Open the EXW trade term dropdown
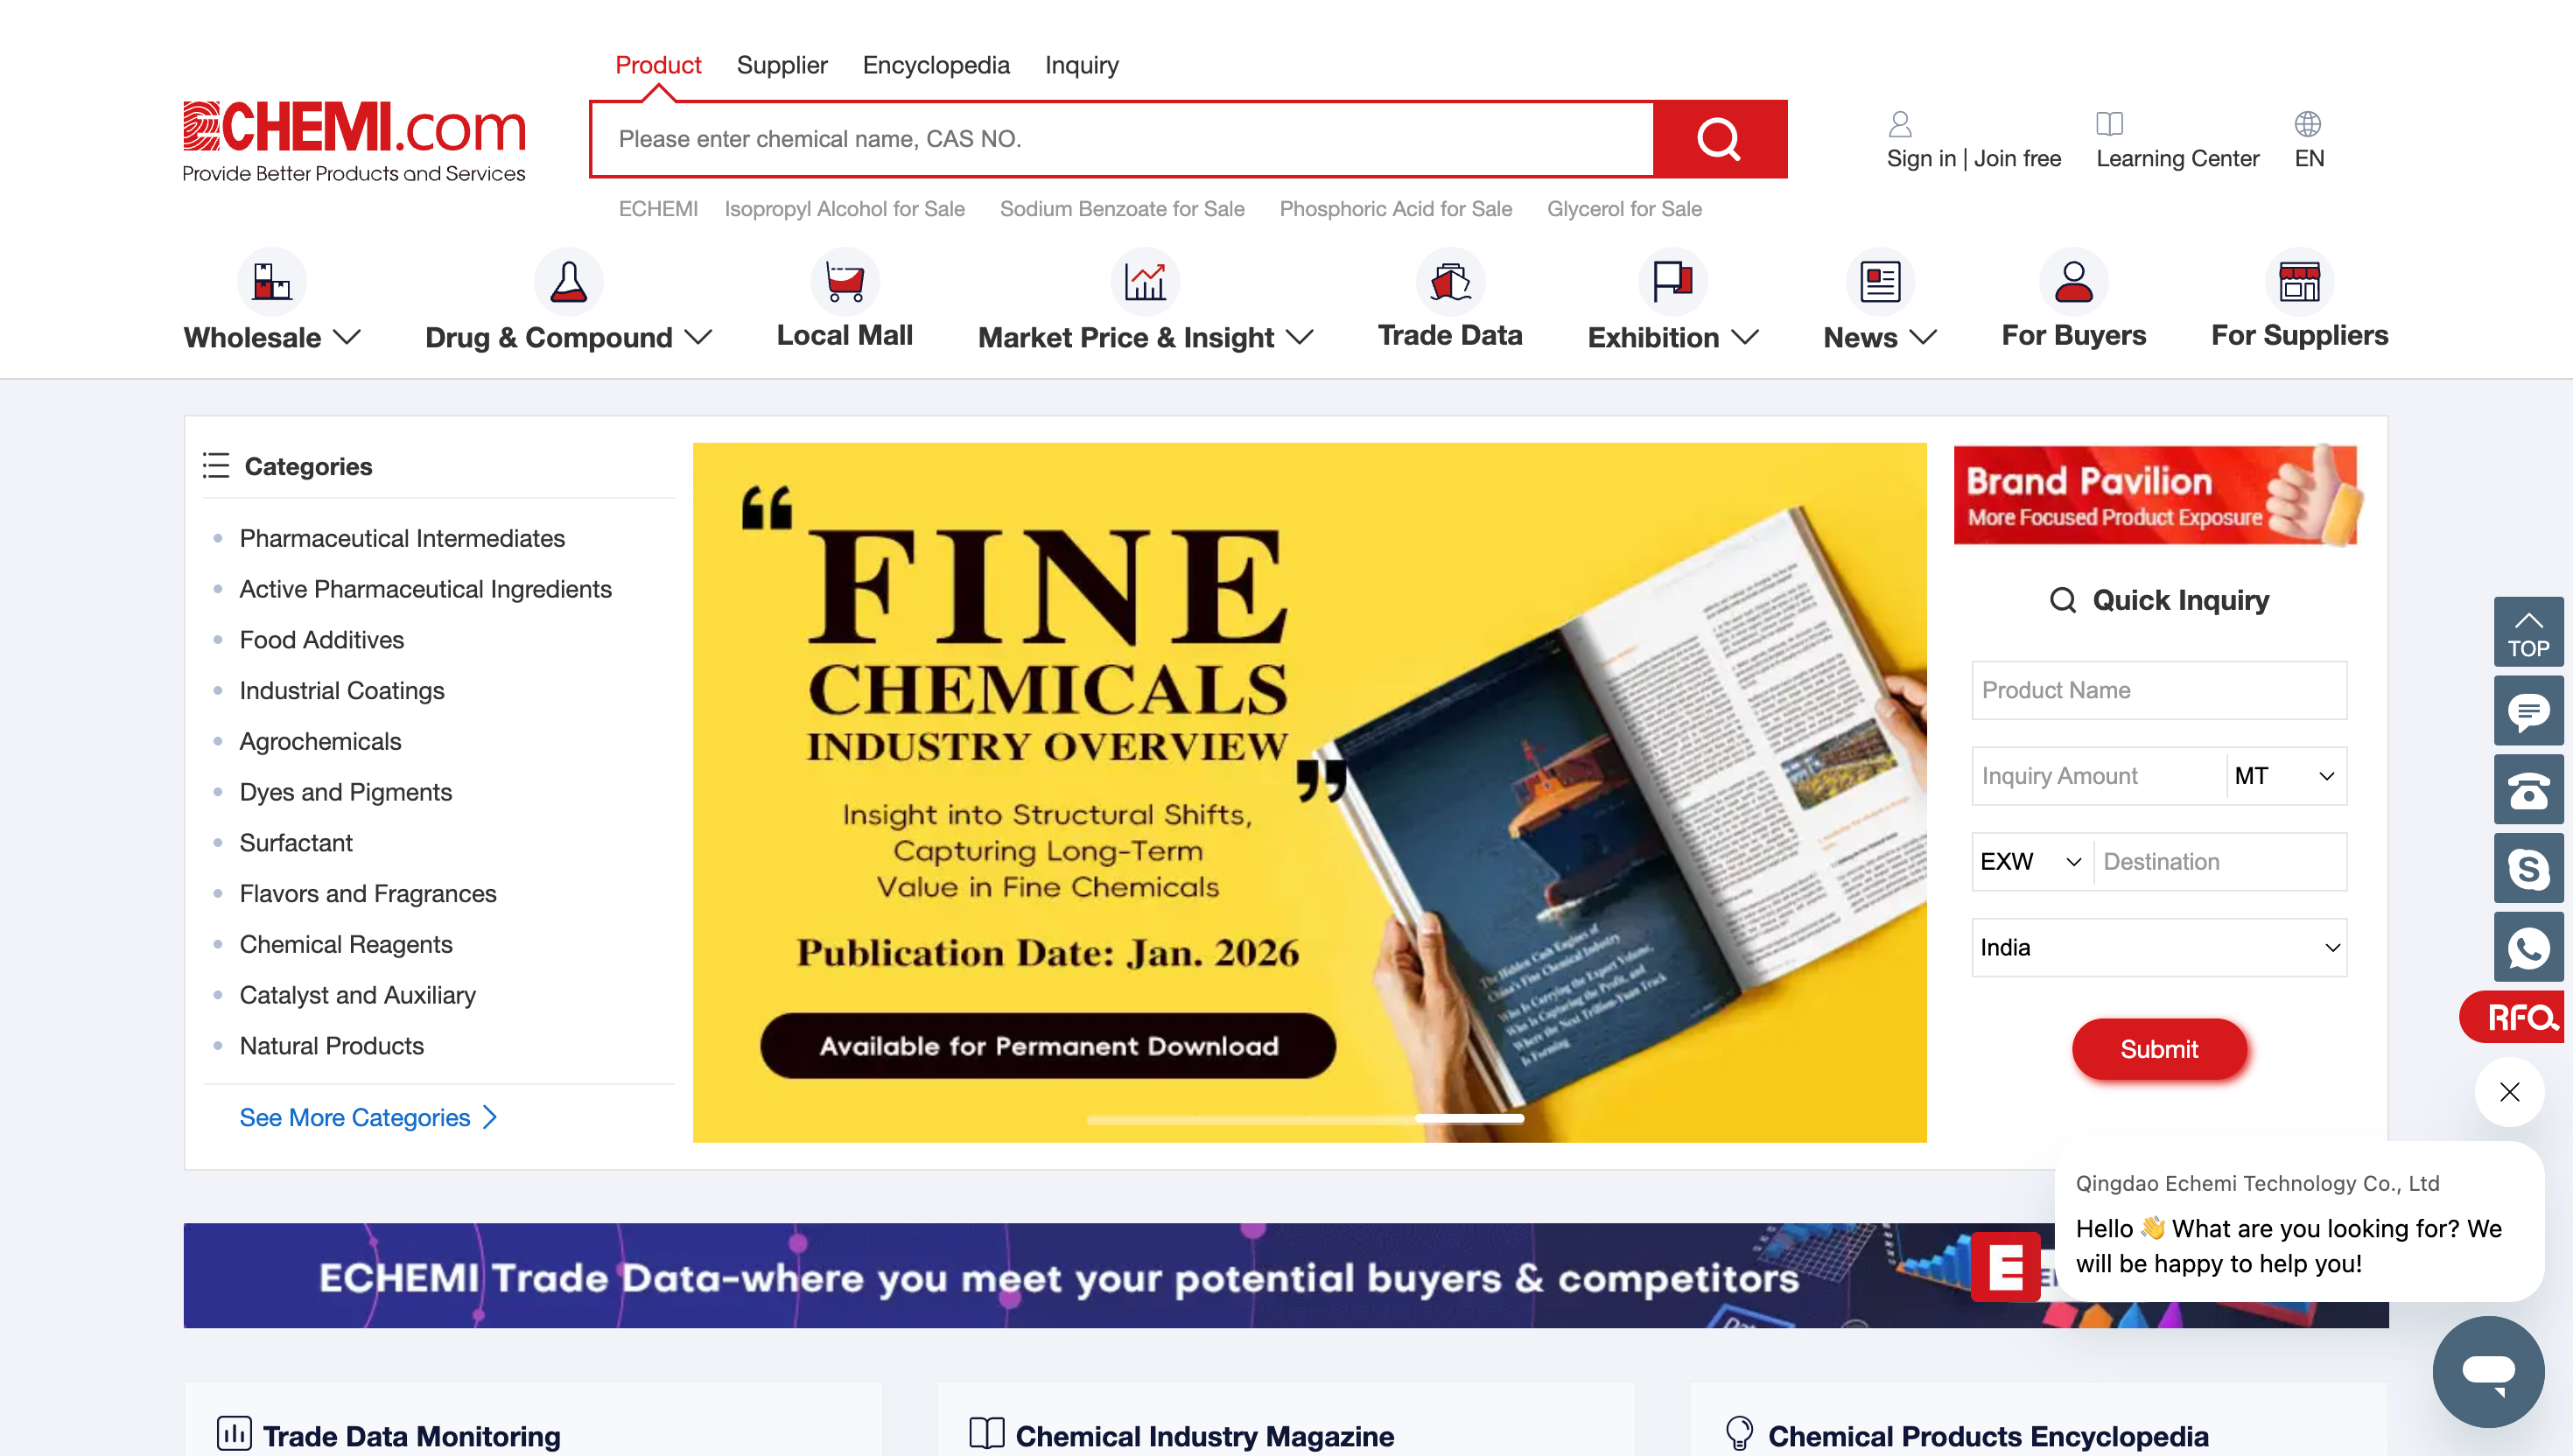The image size is (2573, 1456). [2032, 862]
